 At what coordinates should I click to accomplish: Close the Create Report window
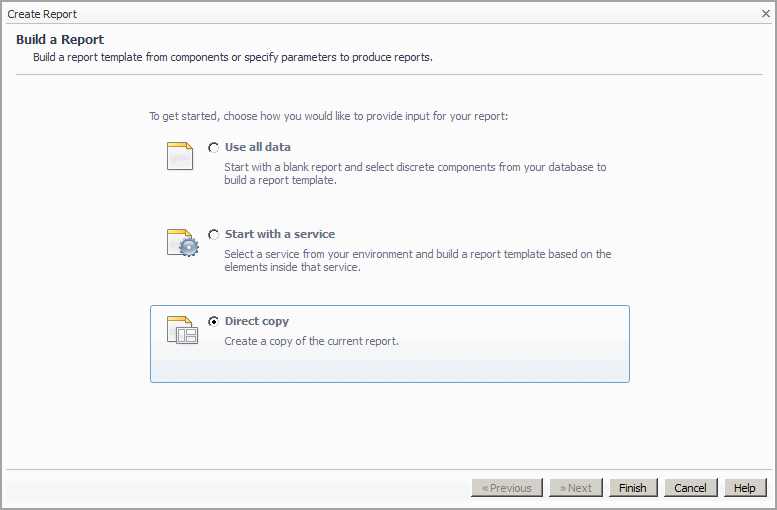[x=765, y=14]
